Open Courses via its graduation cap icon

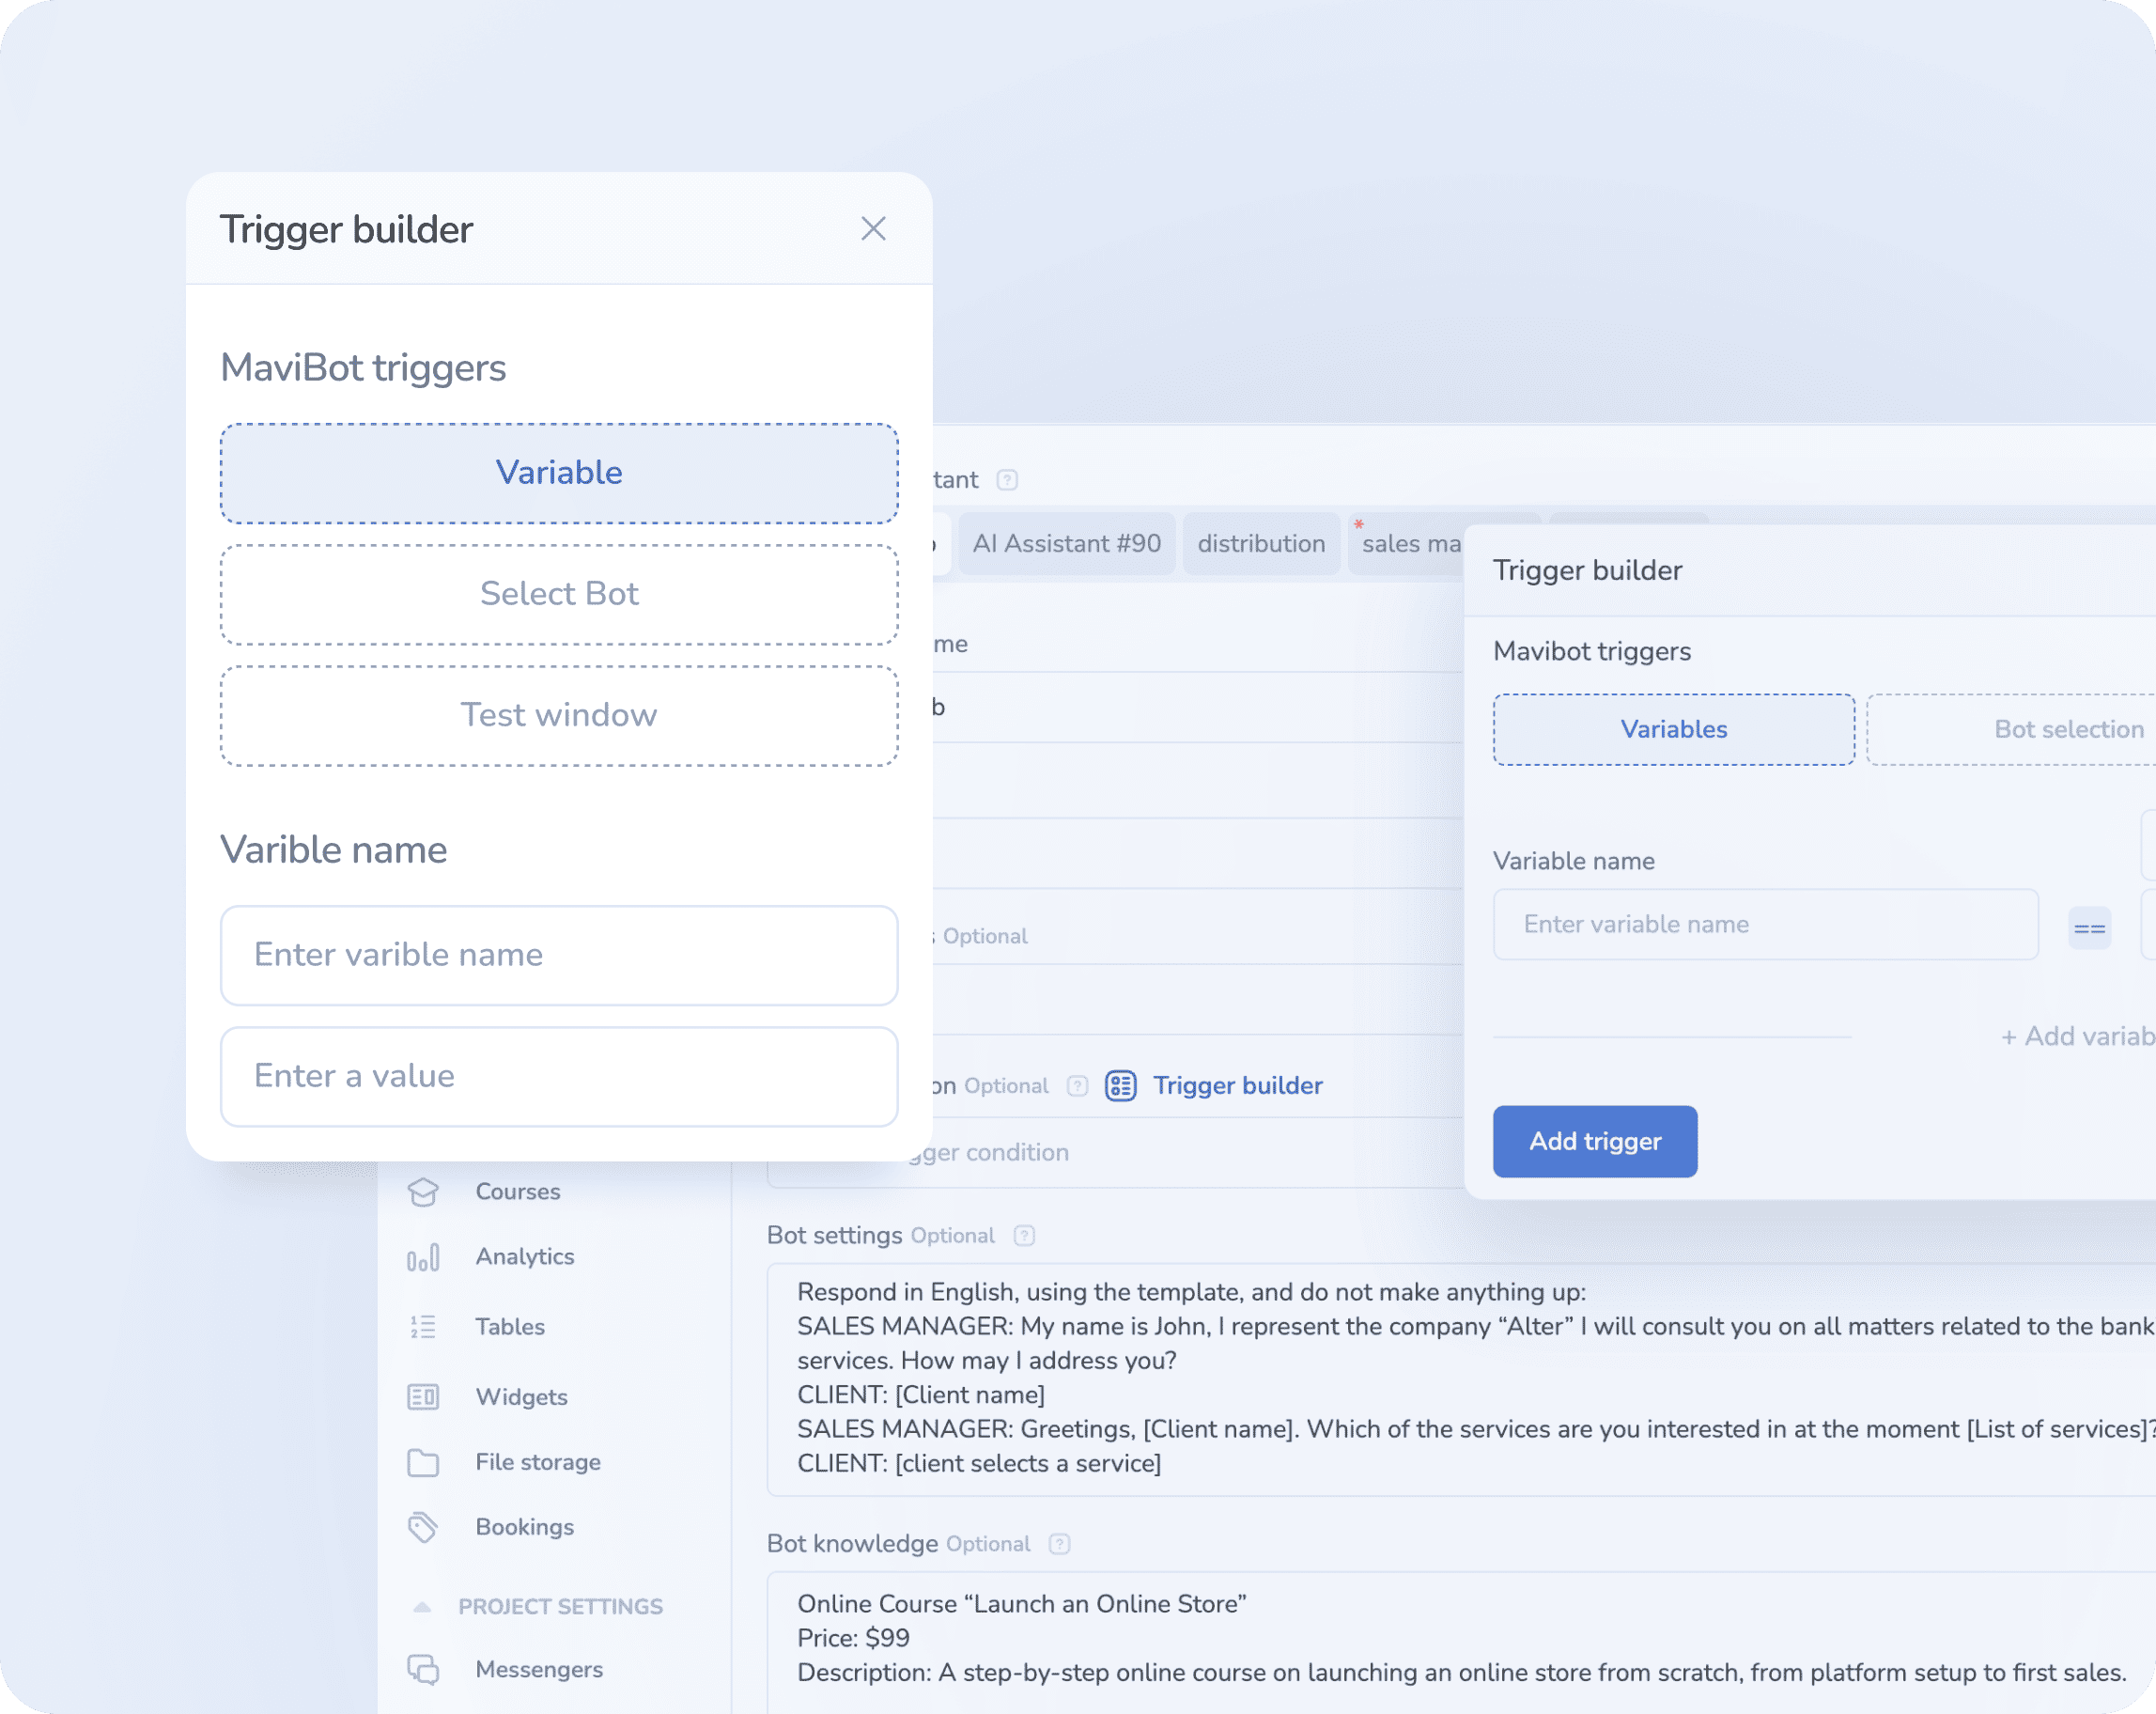423,1192
